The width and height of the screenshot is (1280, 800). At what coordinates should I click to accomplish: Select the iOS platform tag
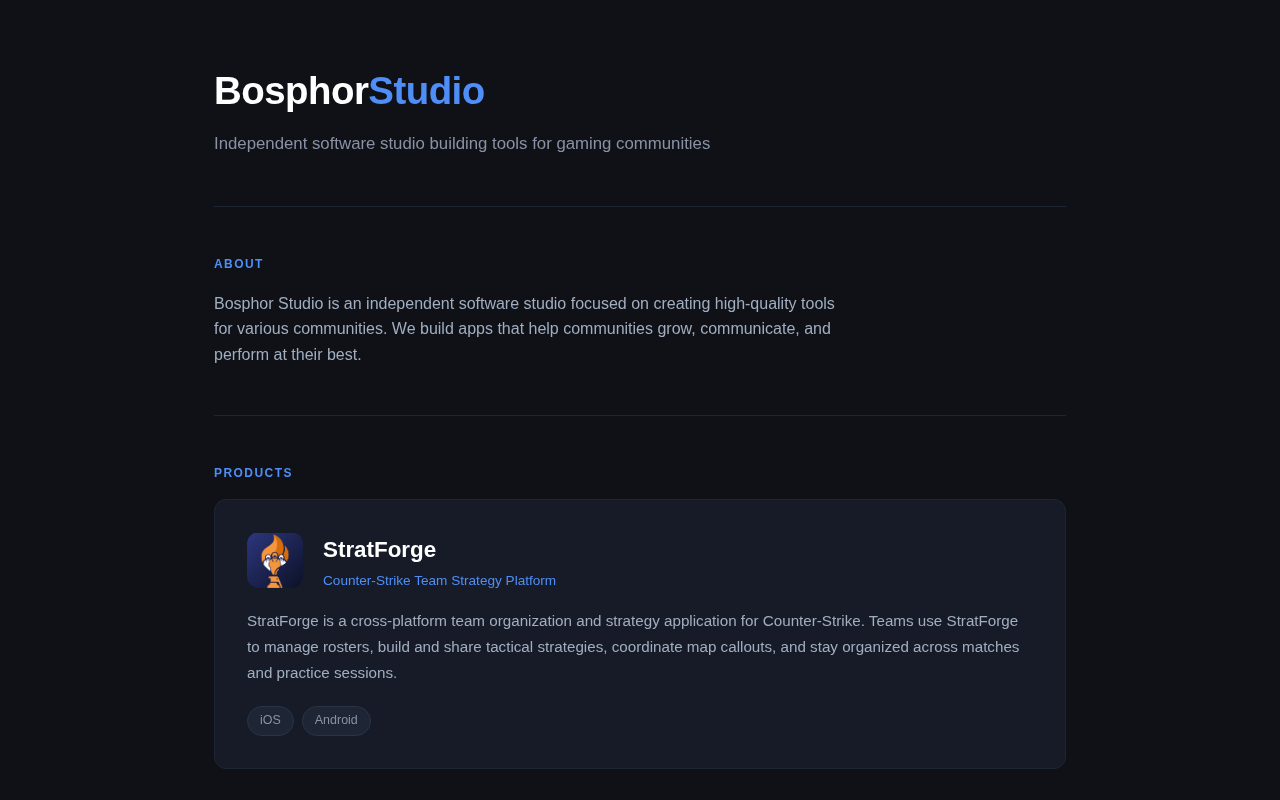point(270,721)
